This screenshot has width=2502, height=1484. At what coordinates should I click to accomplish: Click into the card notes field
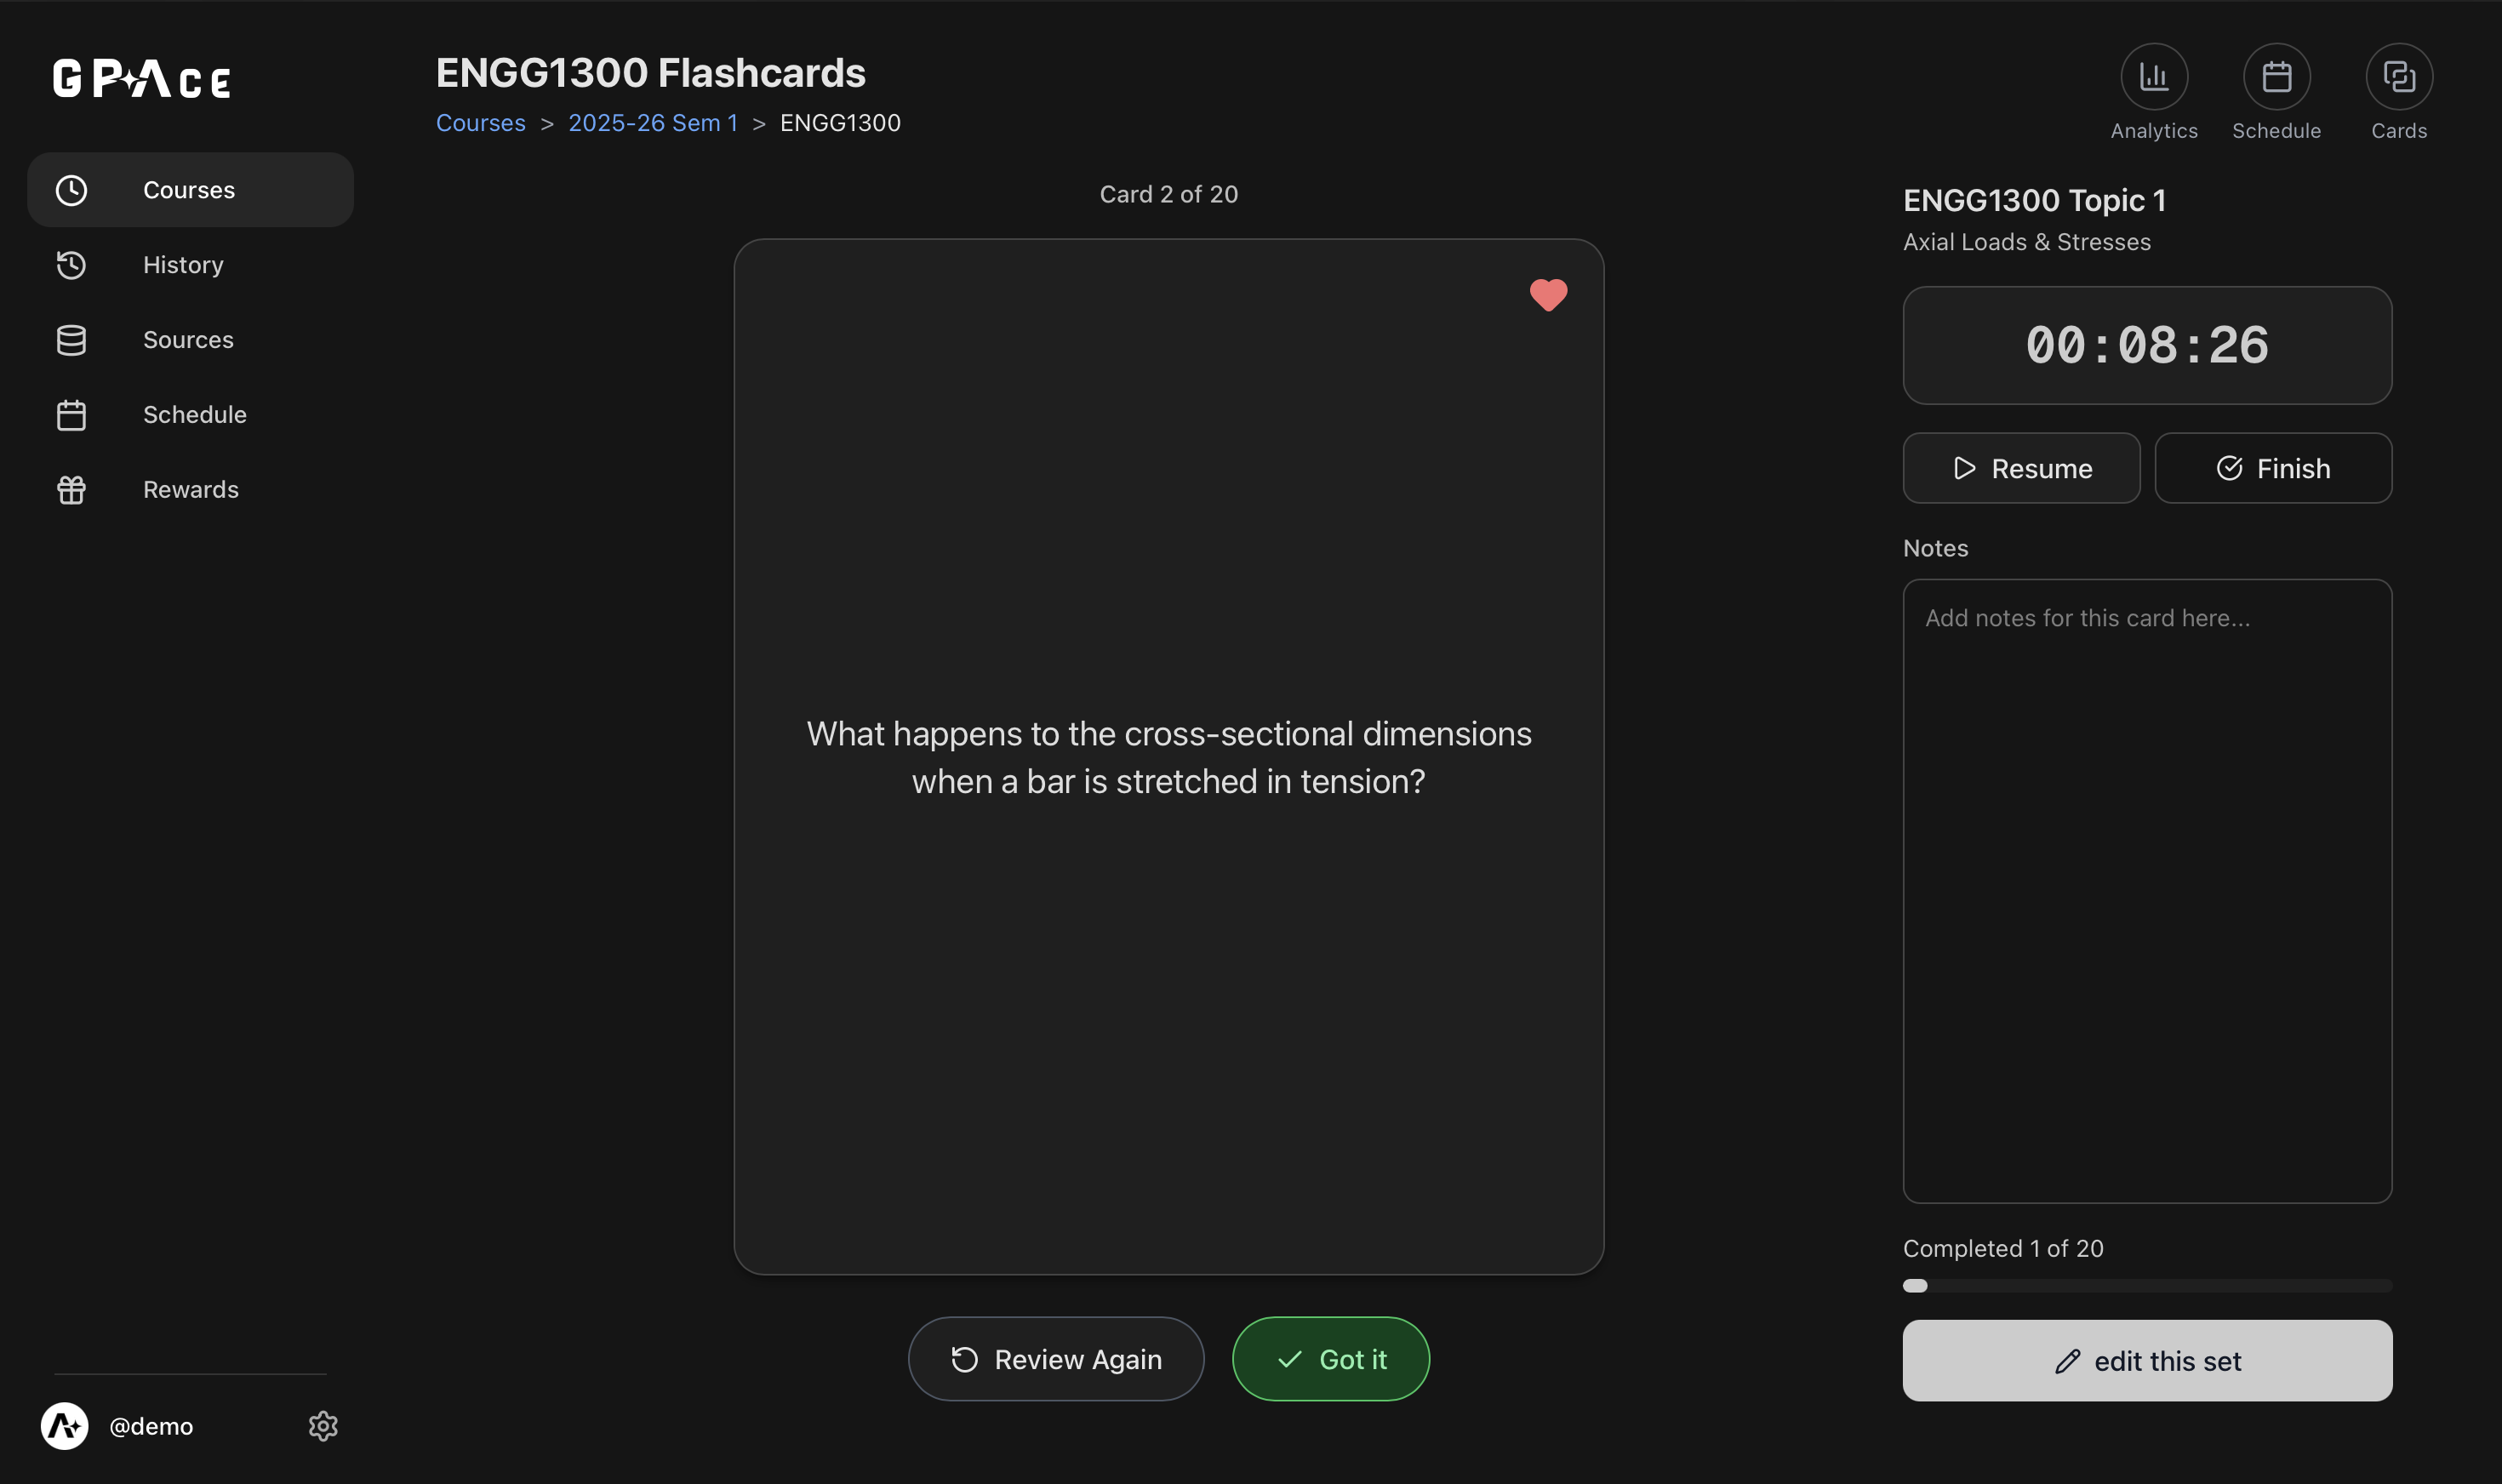click(2146, 890)
